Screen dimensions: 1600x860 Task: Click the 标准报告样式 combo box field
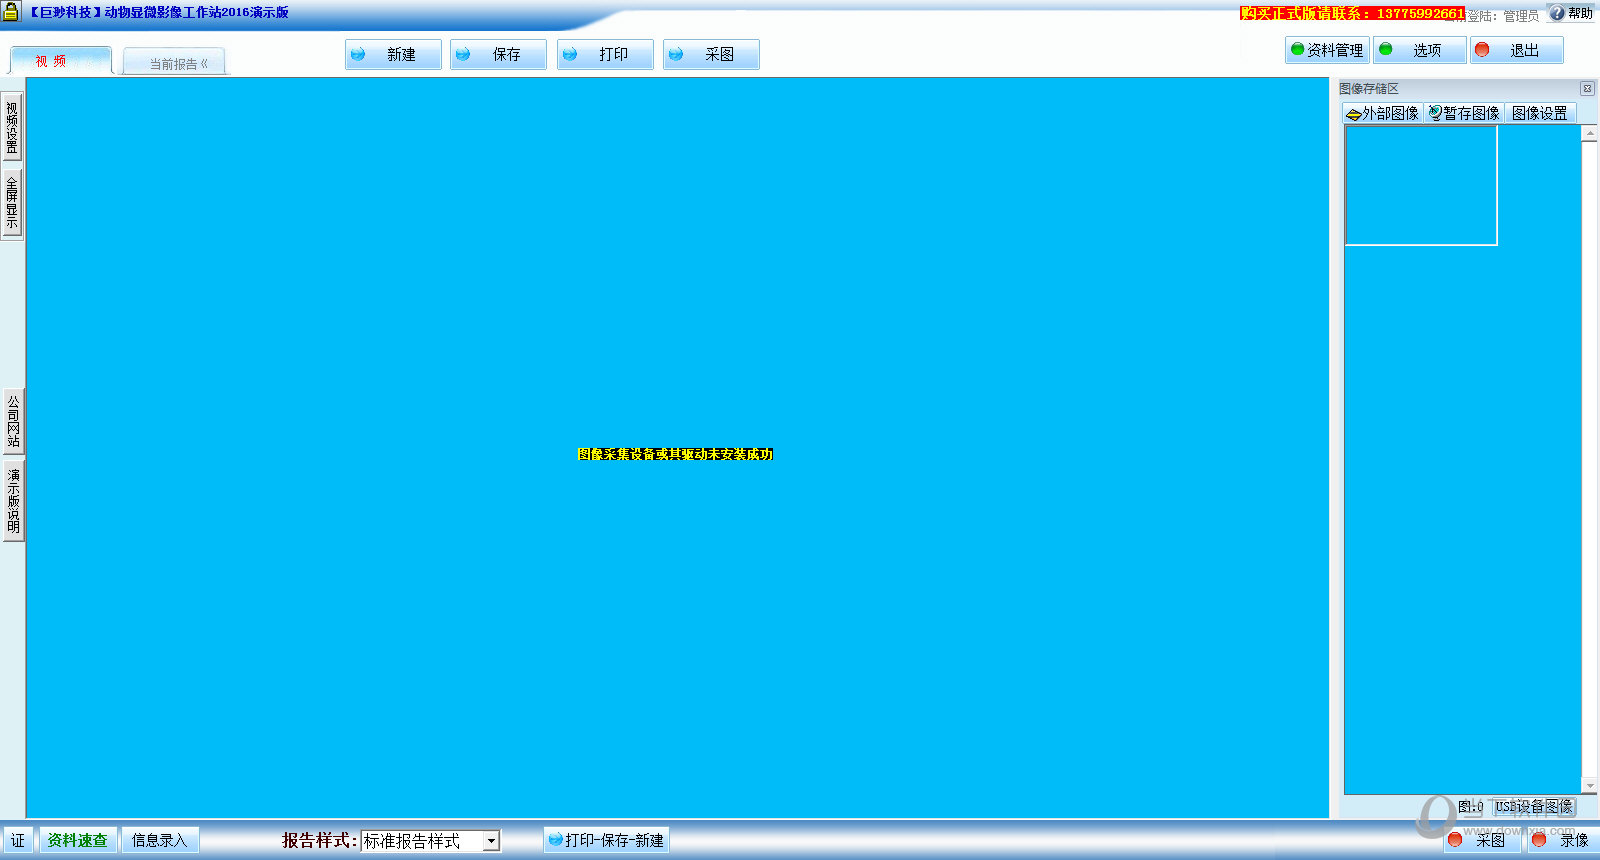pyautogui.click(x=430, y=841)
